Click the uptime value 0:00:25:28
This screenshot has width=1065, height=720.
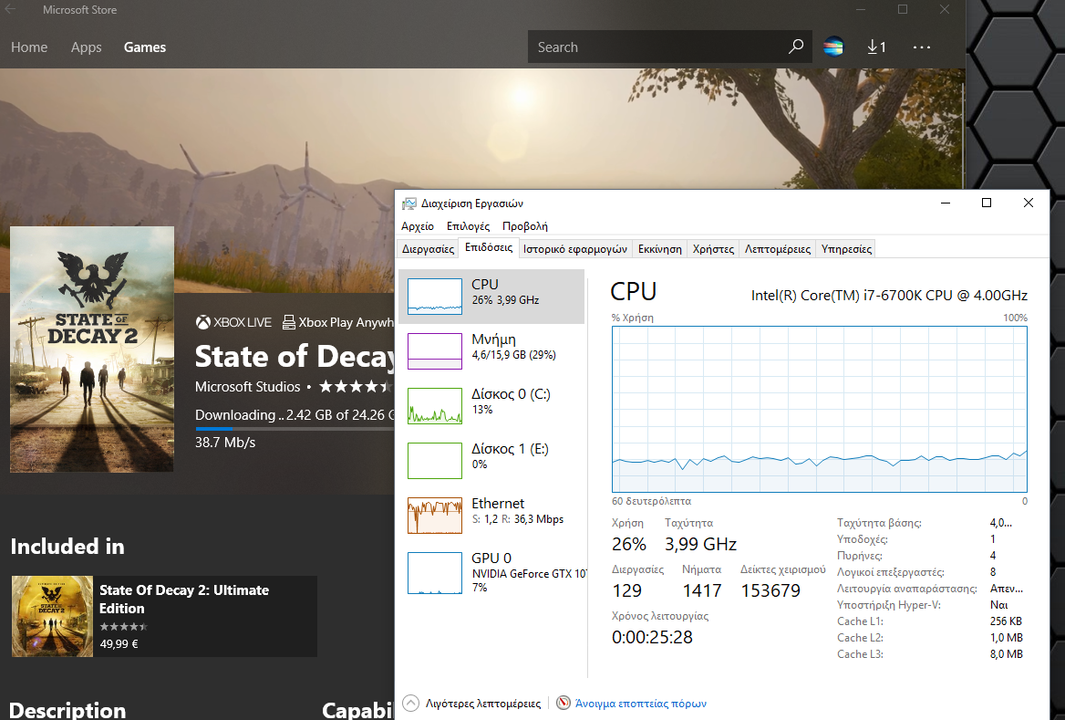[x=652, y=637]
